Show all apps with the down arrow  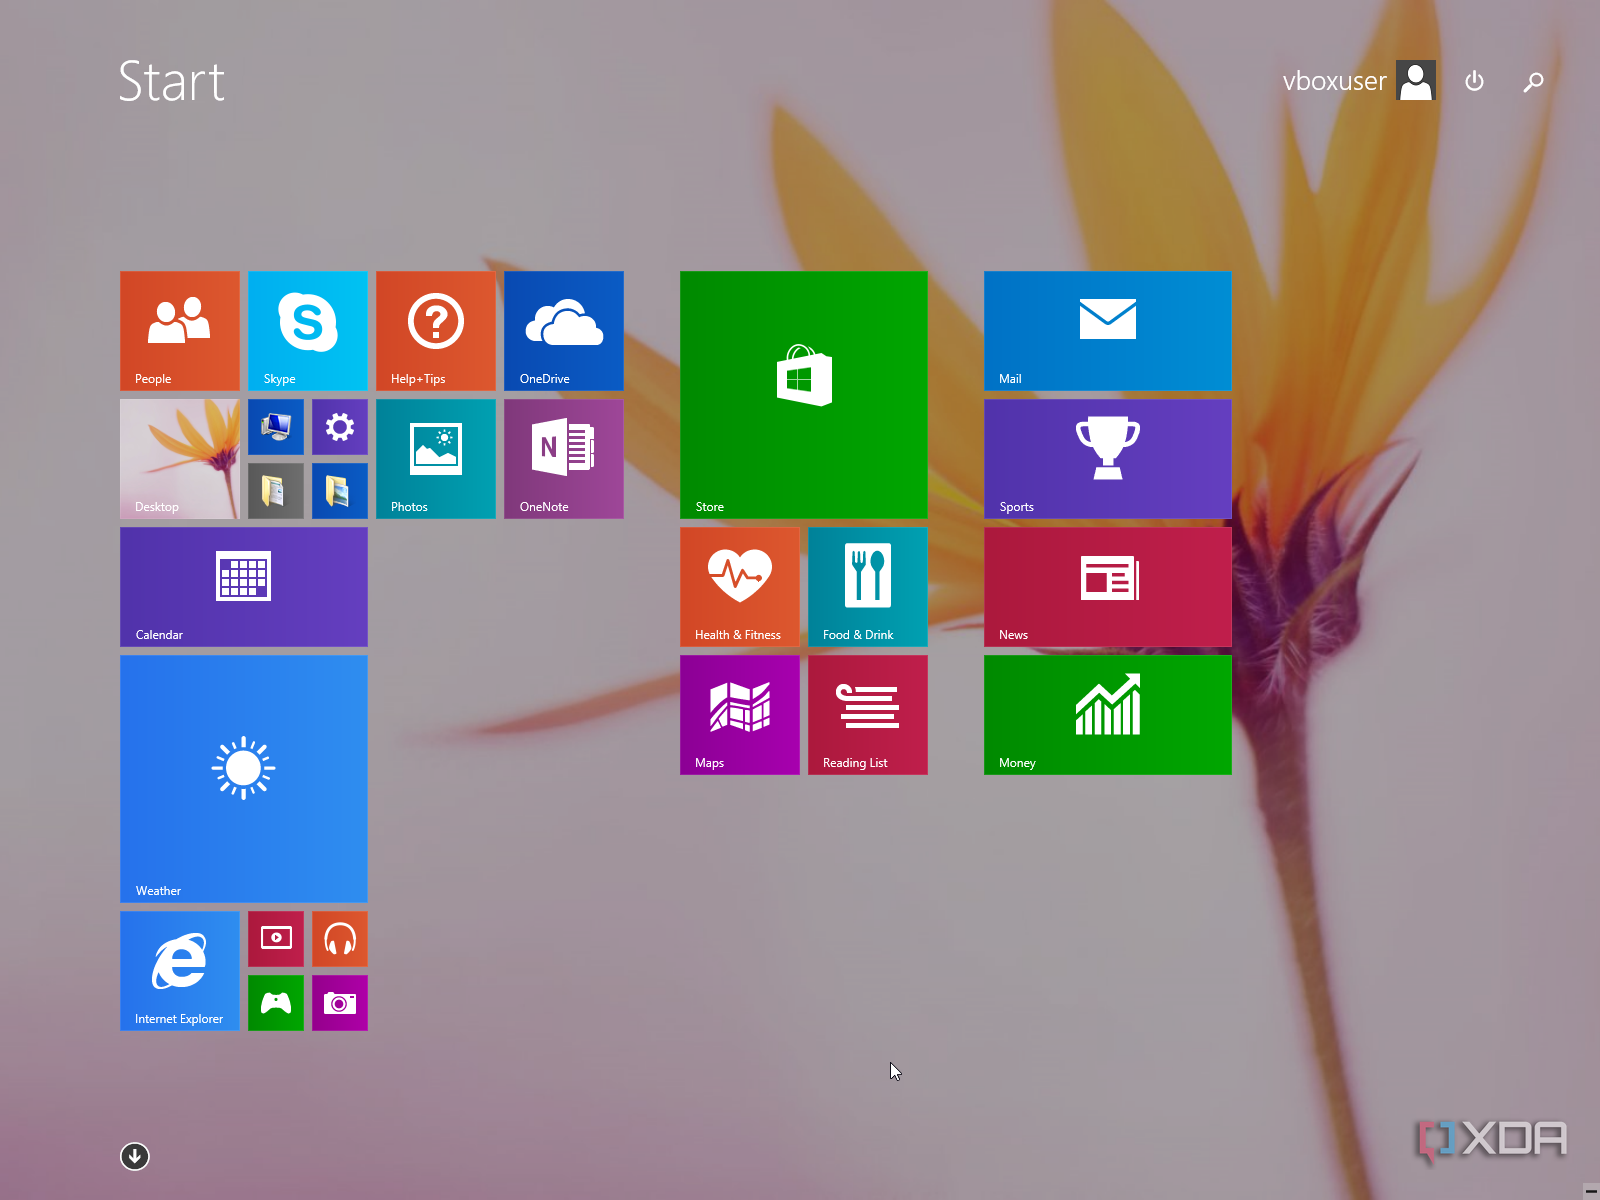(x=135, y=1156)
